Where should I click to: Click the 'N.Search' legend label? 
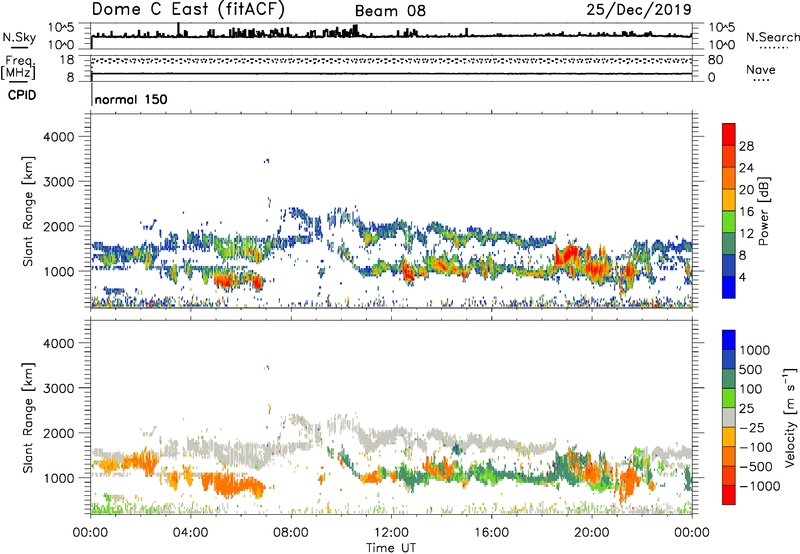point(772,37)
